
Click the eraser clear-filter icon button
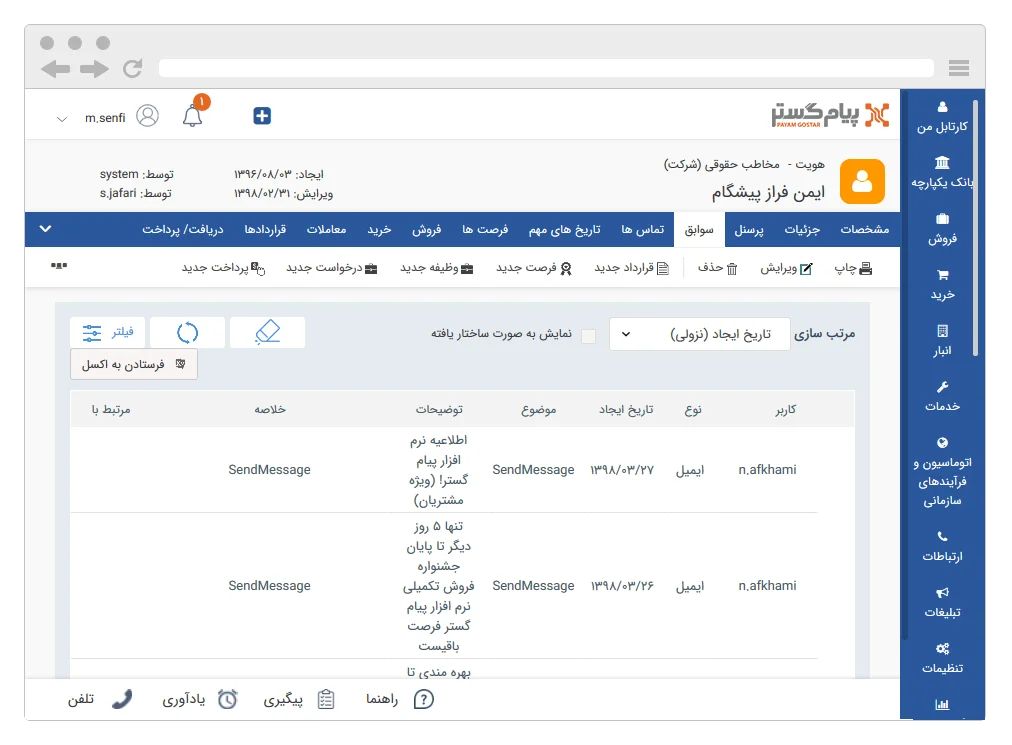267,333
